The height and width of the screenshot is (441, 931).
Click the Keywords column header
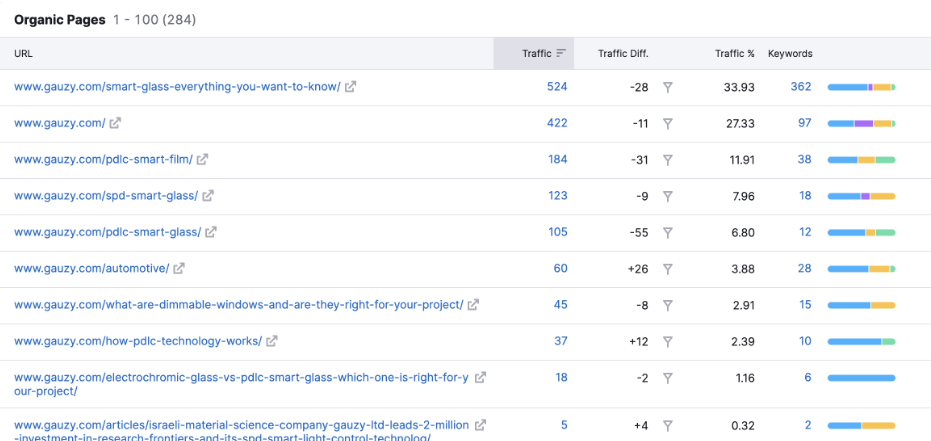[x=790, y=53]
